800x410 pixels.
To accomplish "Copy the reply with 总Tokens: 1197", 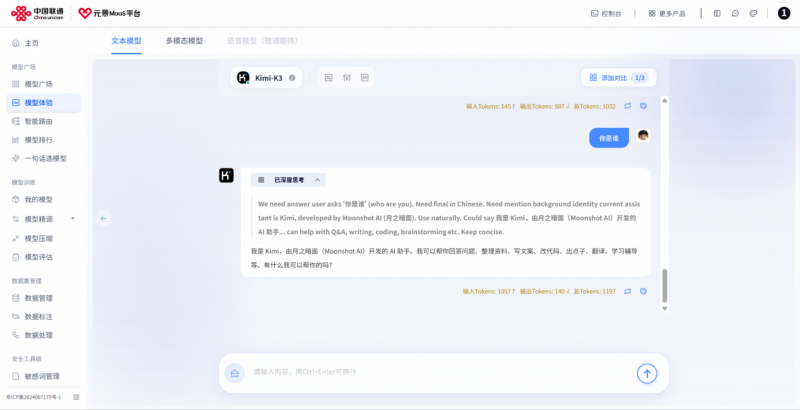I will pos(643,291).
